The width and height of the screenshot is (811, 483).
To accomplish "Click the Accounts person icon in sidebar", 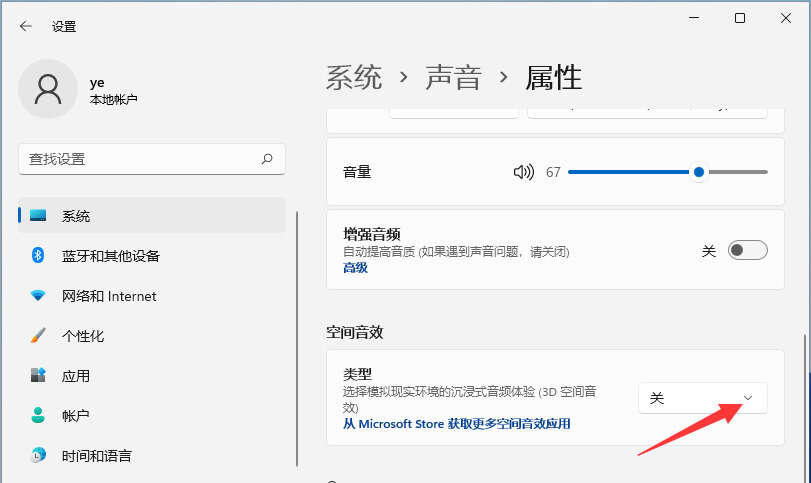I will tap(38, 415).
